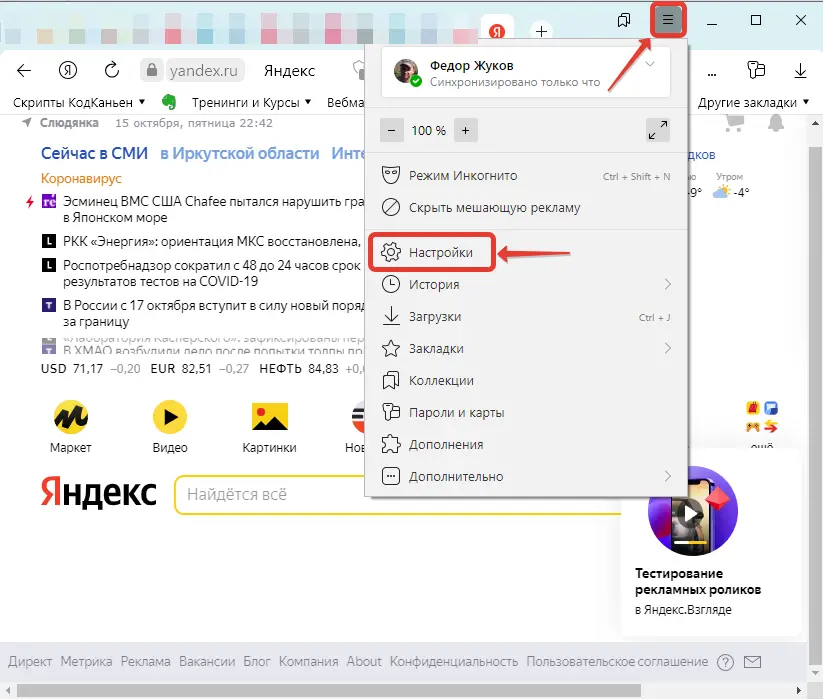The image size is (823, 699).
Task: Click the Сейчас в СМИ link
Action: click(94, 153)
